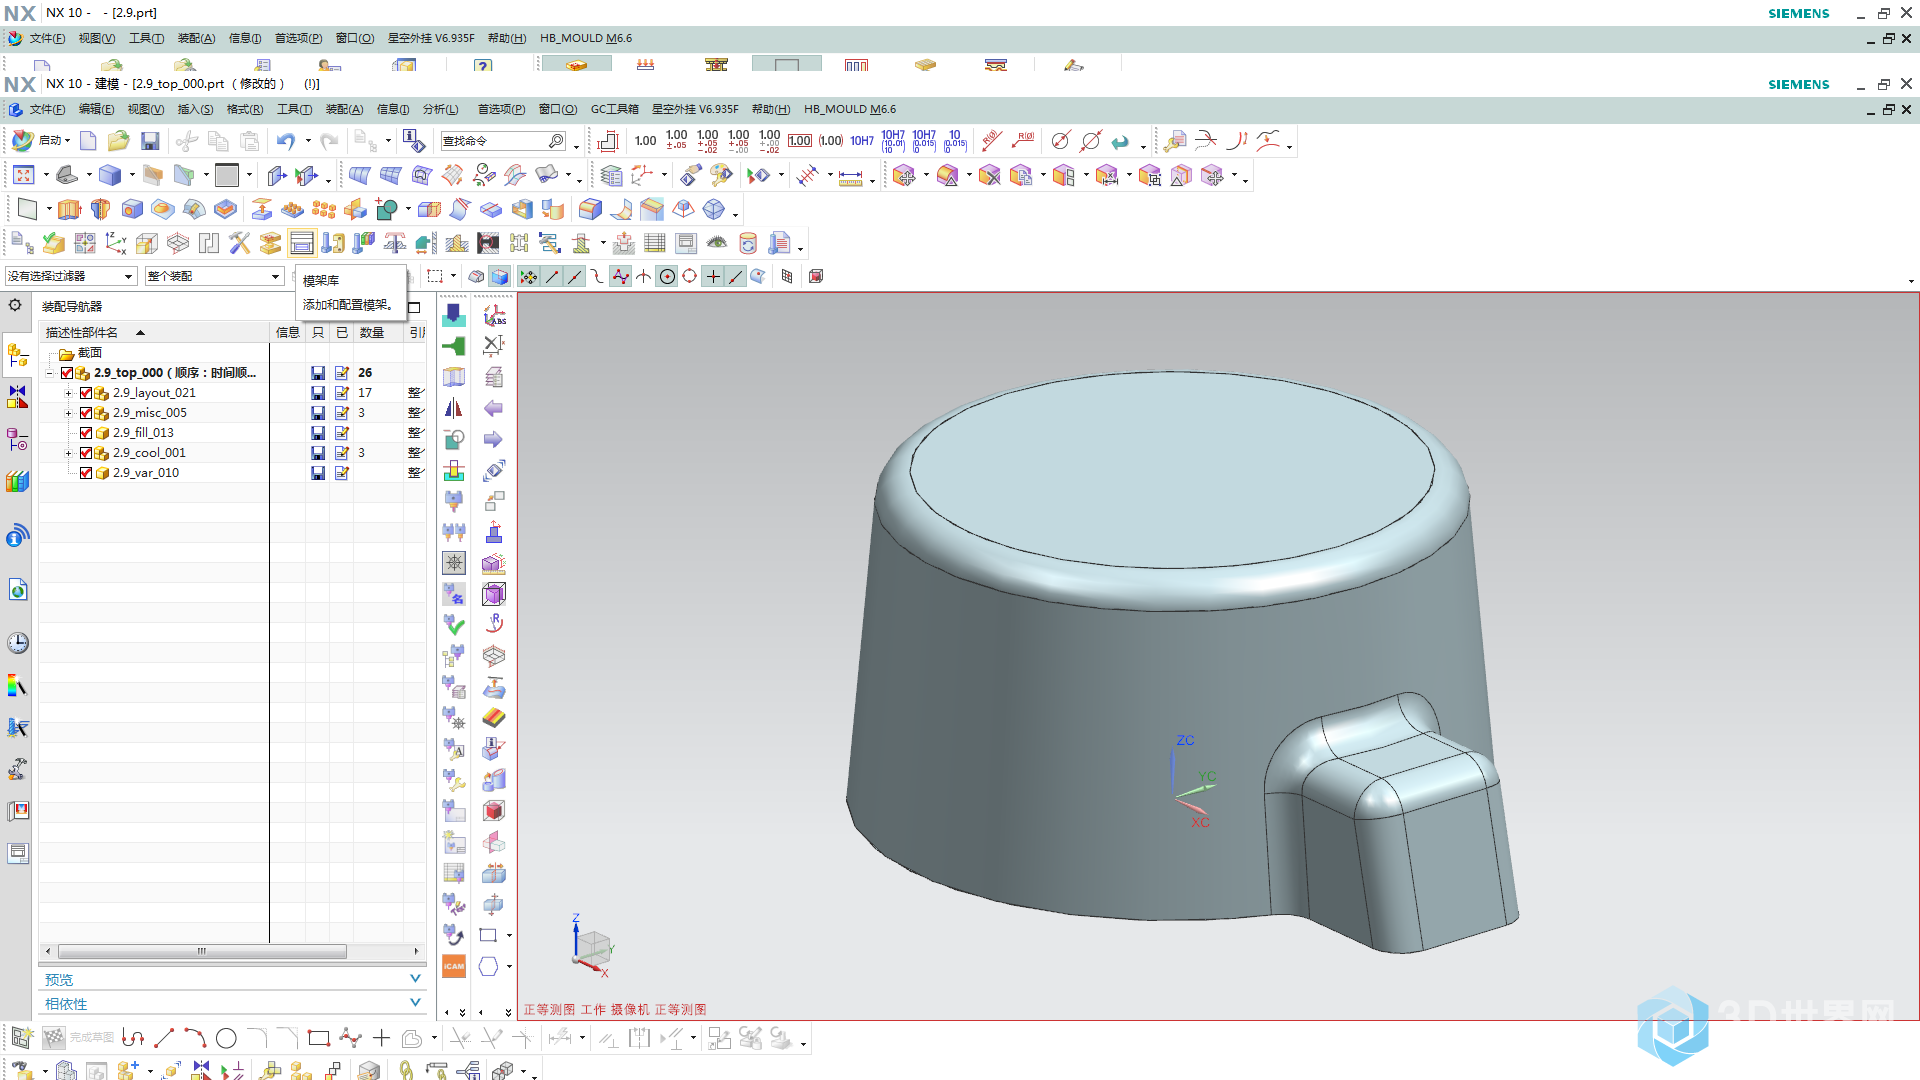Image resolution: width=1920 pixels, height=1080 pixels.
Task: Click the mirror icon in vertical toolbar
Action: [454, 408]
